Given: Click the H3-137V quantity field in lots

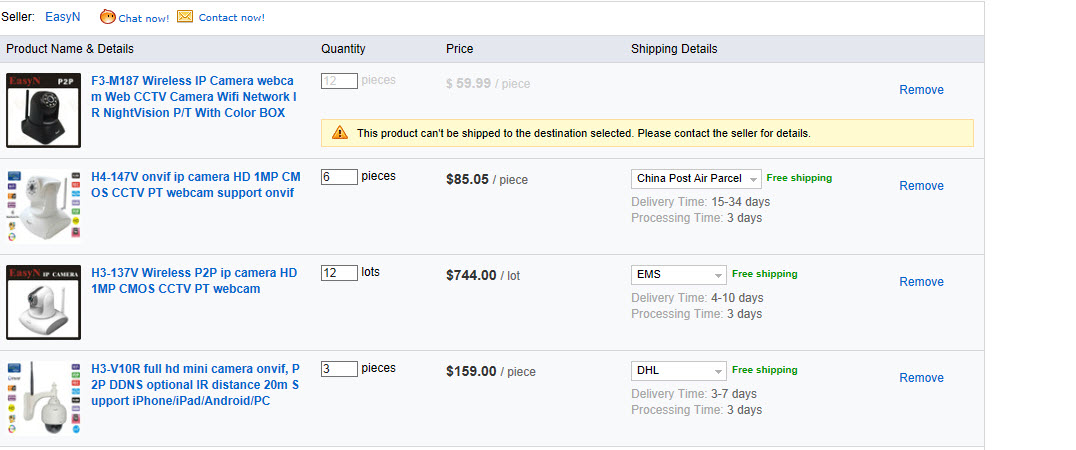Looking at the screenshot, I should click(x=339, y=273).
